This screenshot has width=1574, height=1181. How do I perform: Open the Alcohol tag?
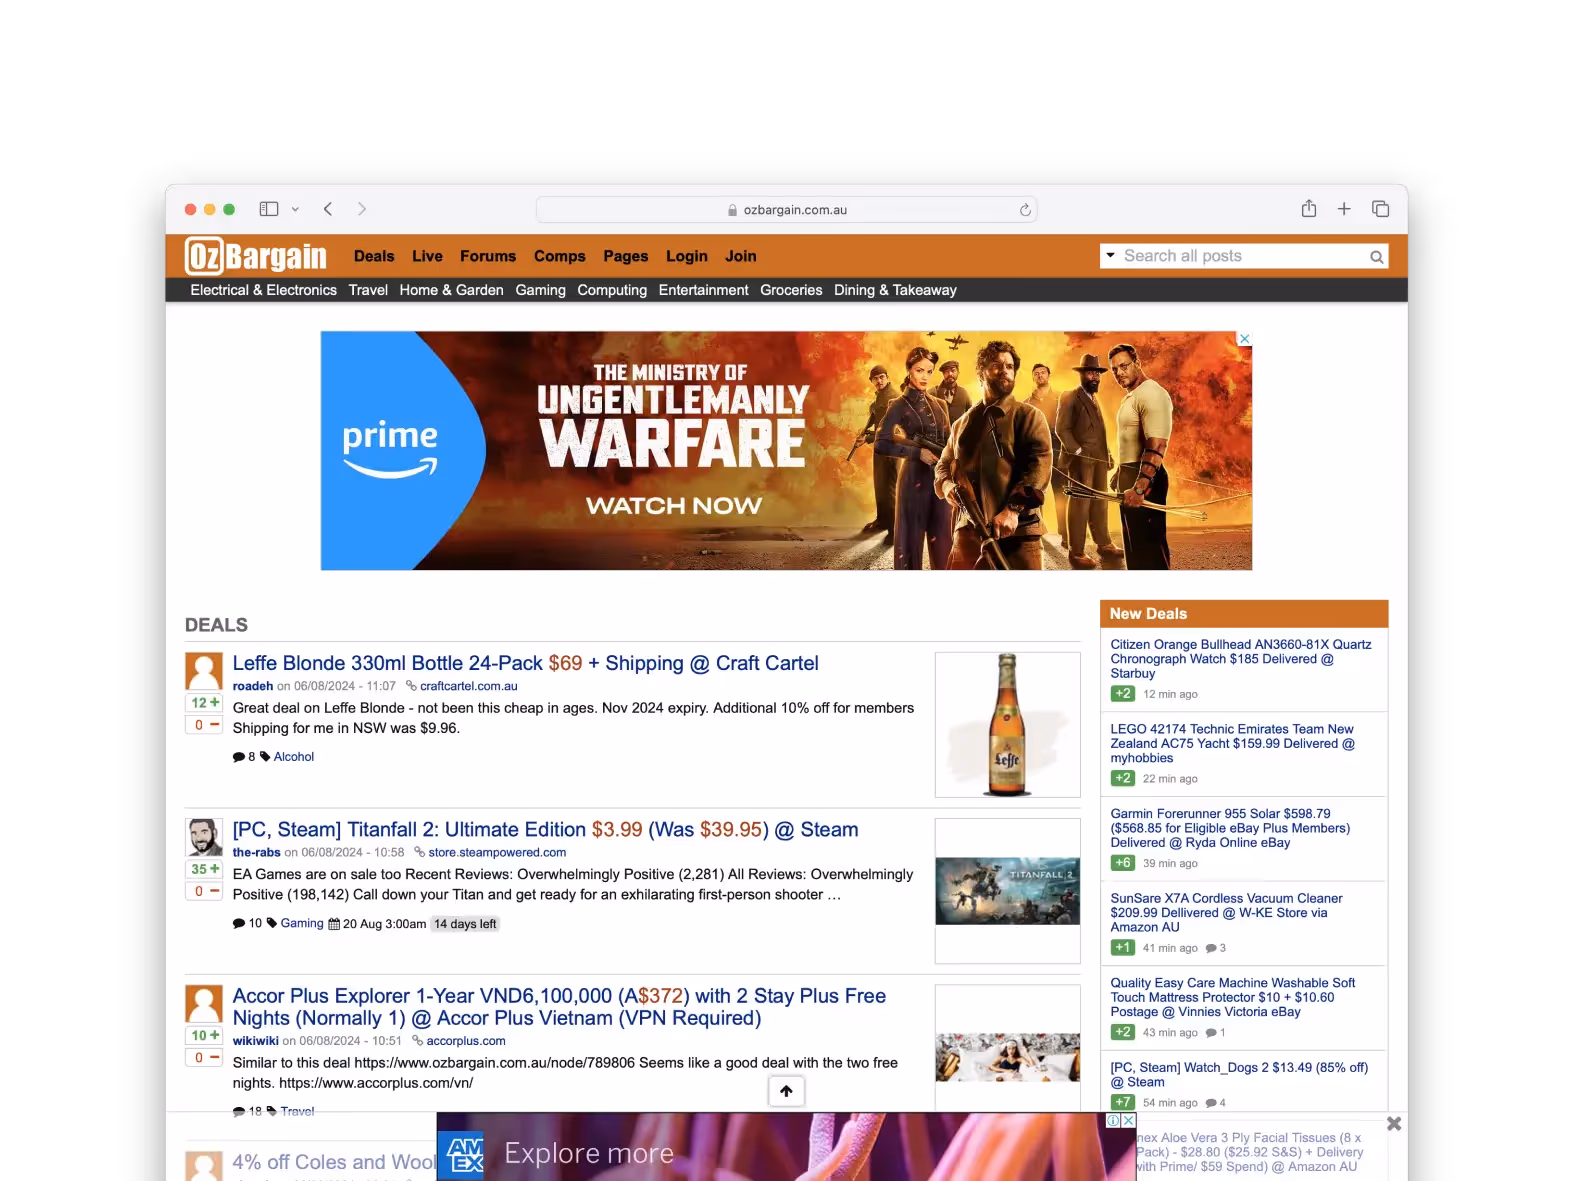294,757
